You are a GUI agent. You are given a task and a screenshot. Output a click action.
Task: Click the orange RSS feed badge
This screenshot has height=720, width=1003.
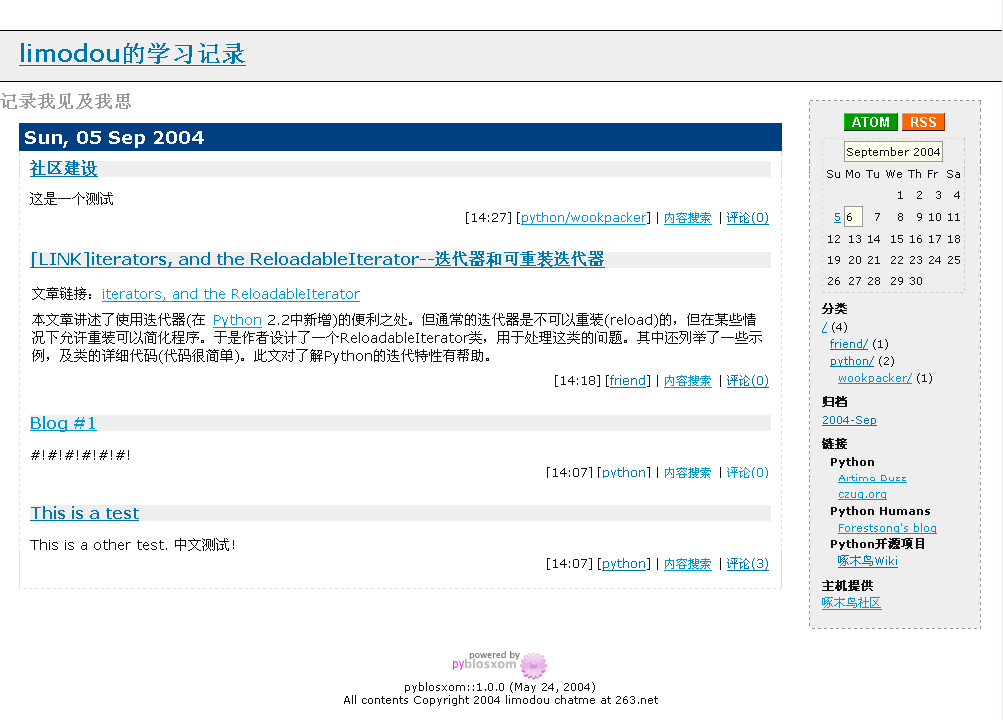coord(923,122)
